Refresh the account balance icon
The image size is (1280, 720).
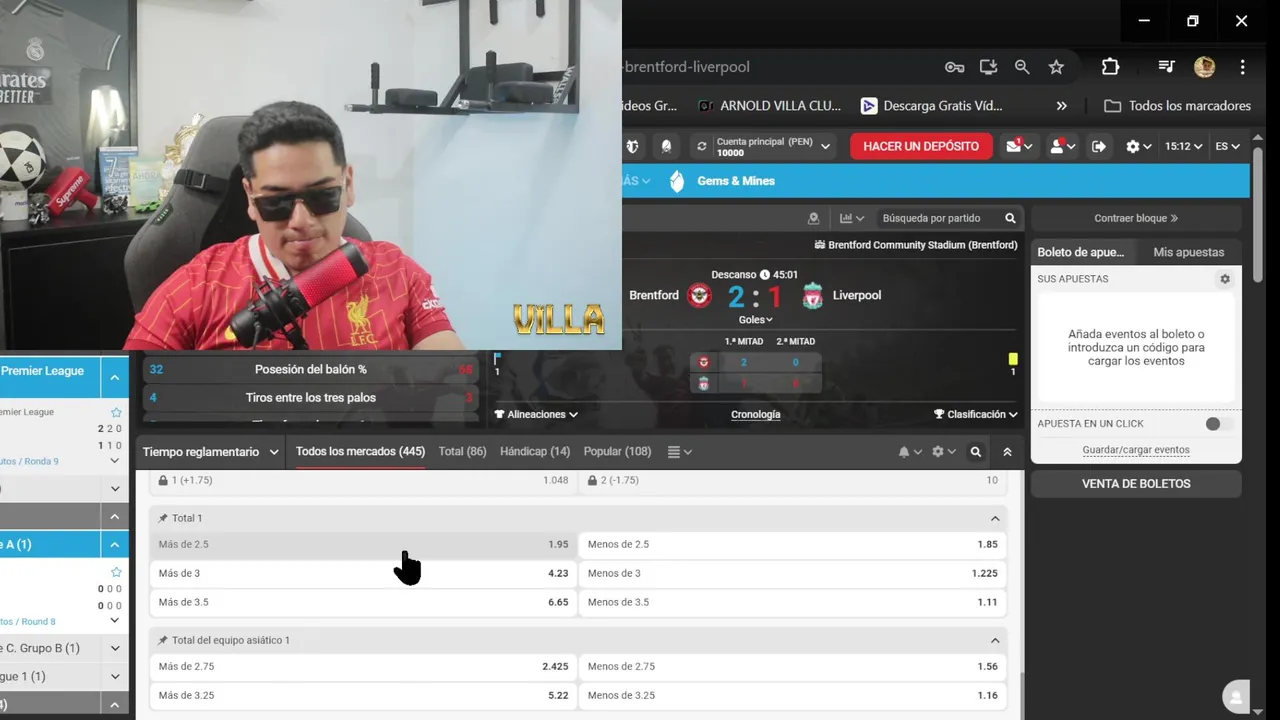click(702, 146)
